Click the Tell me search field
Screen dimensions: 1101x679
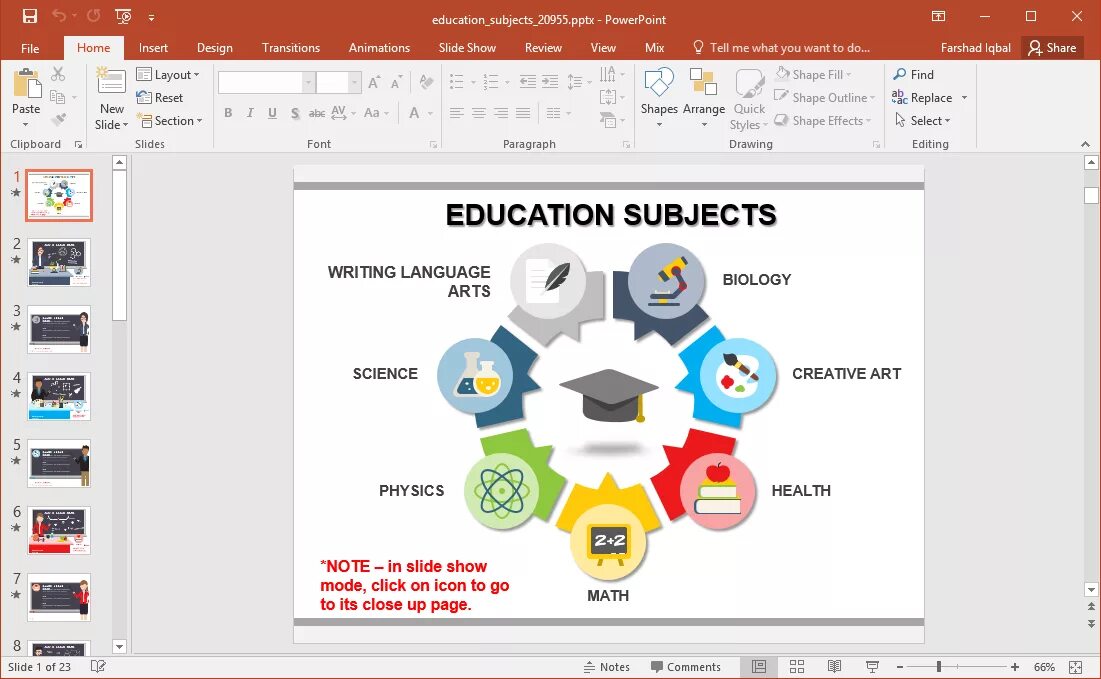(x=781, y=48)
